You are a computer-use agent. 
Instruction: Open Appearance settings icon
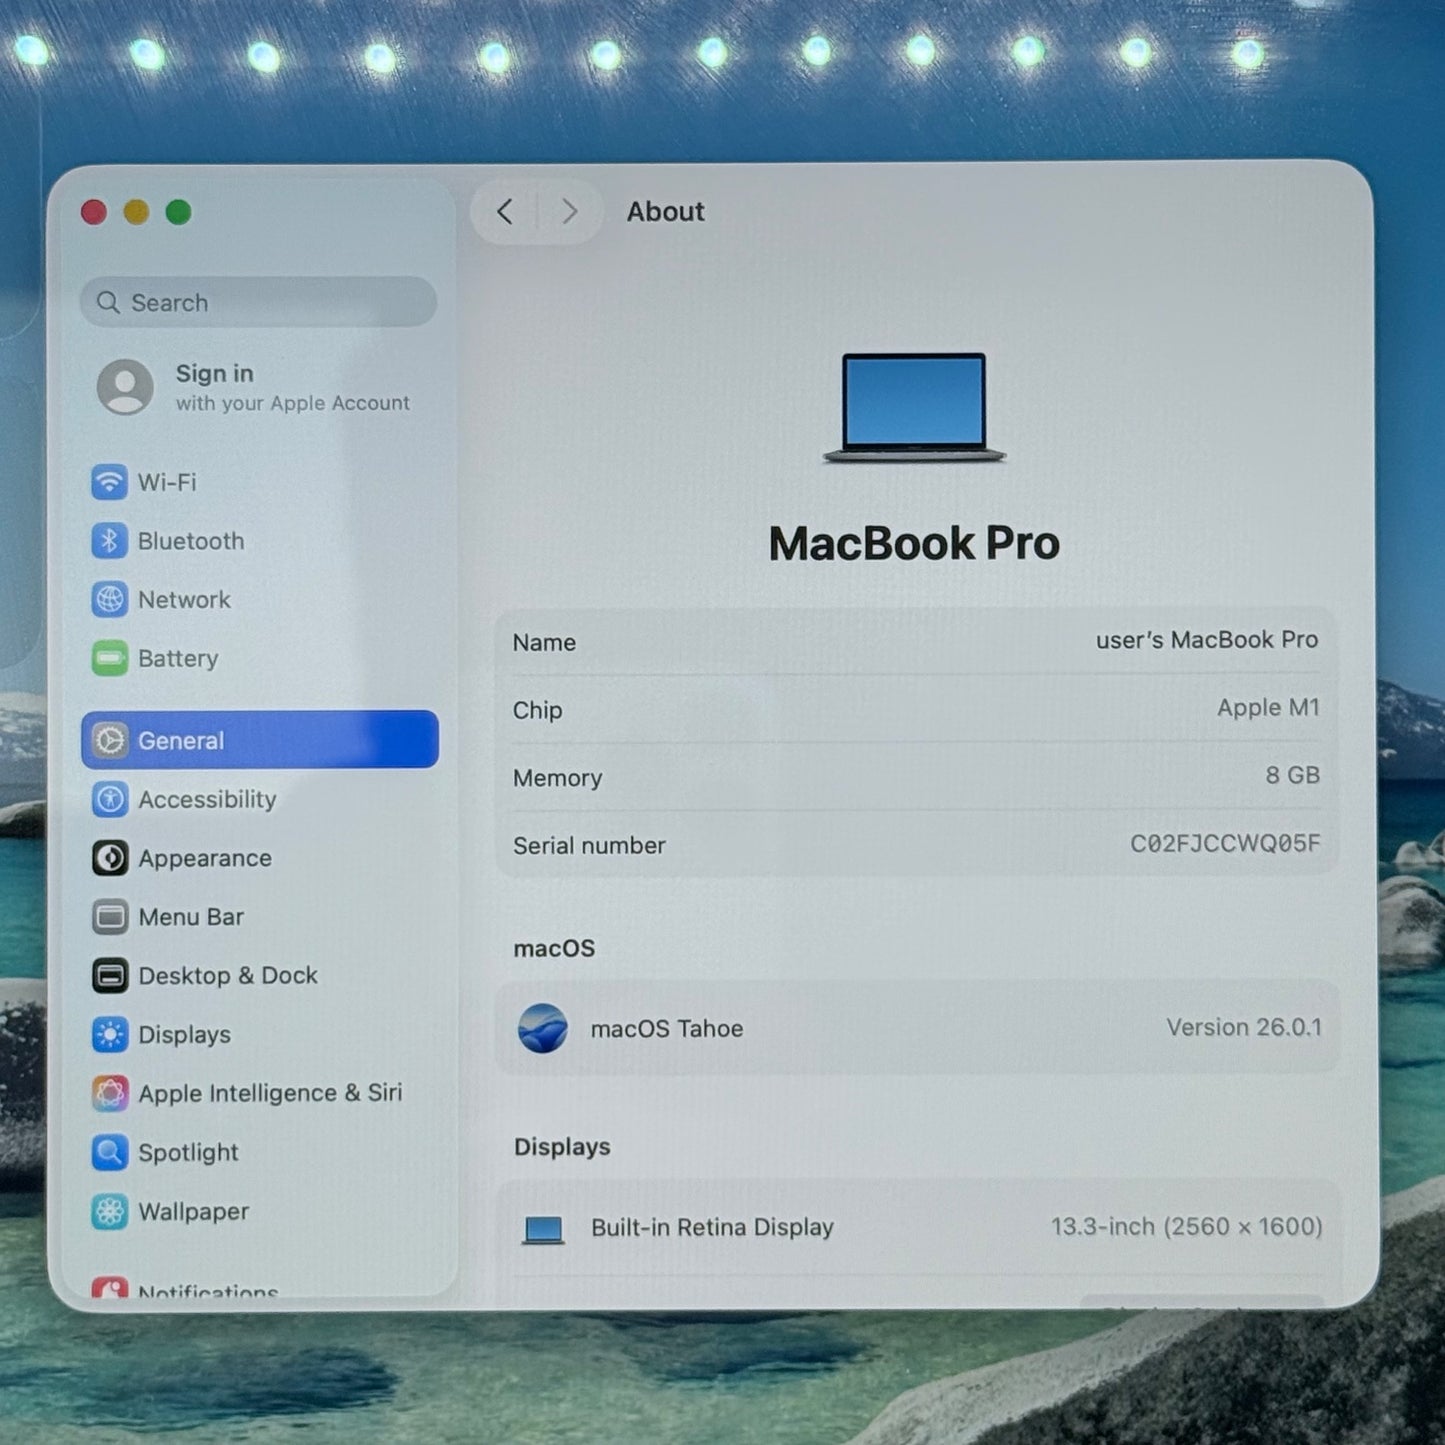[110, 858]
